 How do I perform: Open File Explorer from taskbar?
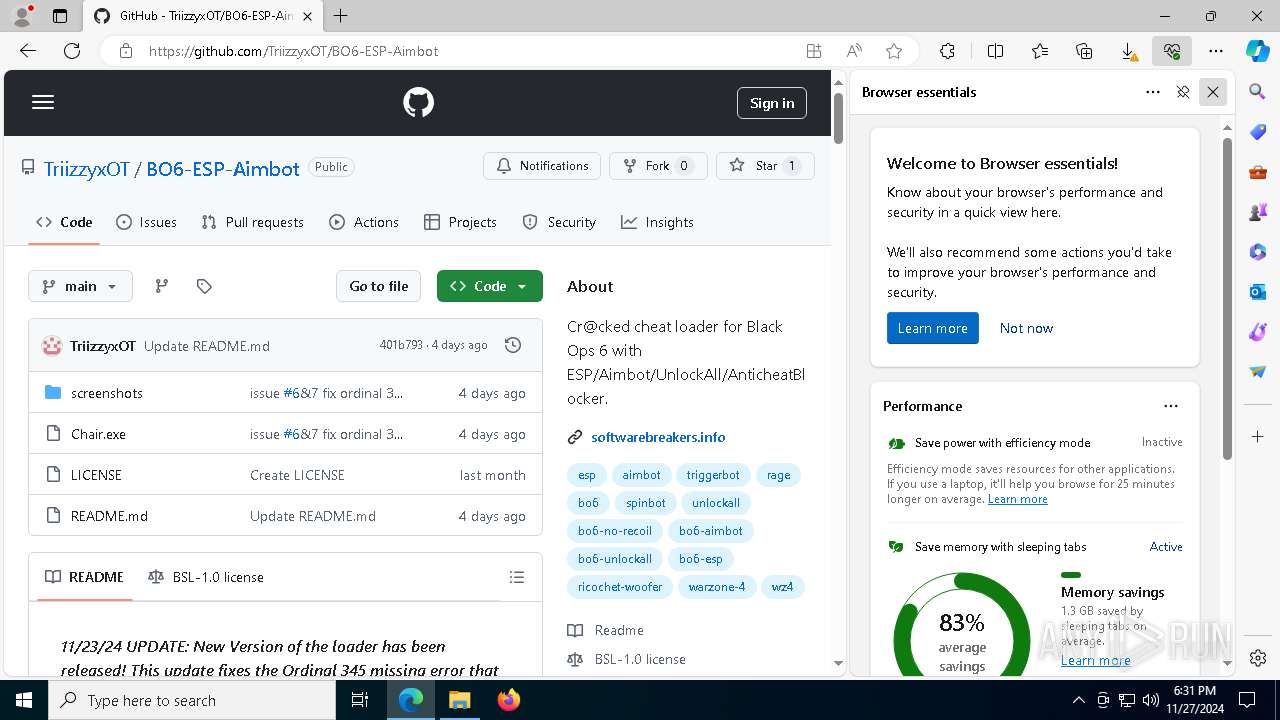pyautogui.click(x=459, y=700)
